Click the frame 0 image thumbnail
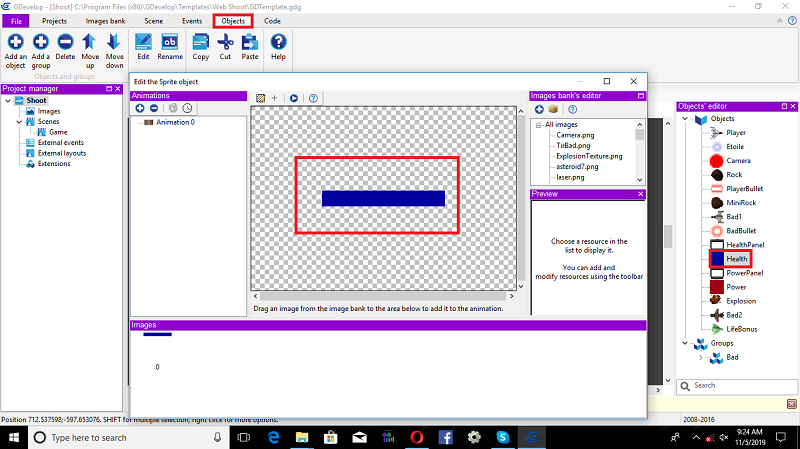The height and width of the screenshot is (449, 800). pyautogui.click(x=157, y=335)
